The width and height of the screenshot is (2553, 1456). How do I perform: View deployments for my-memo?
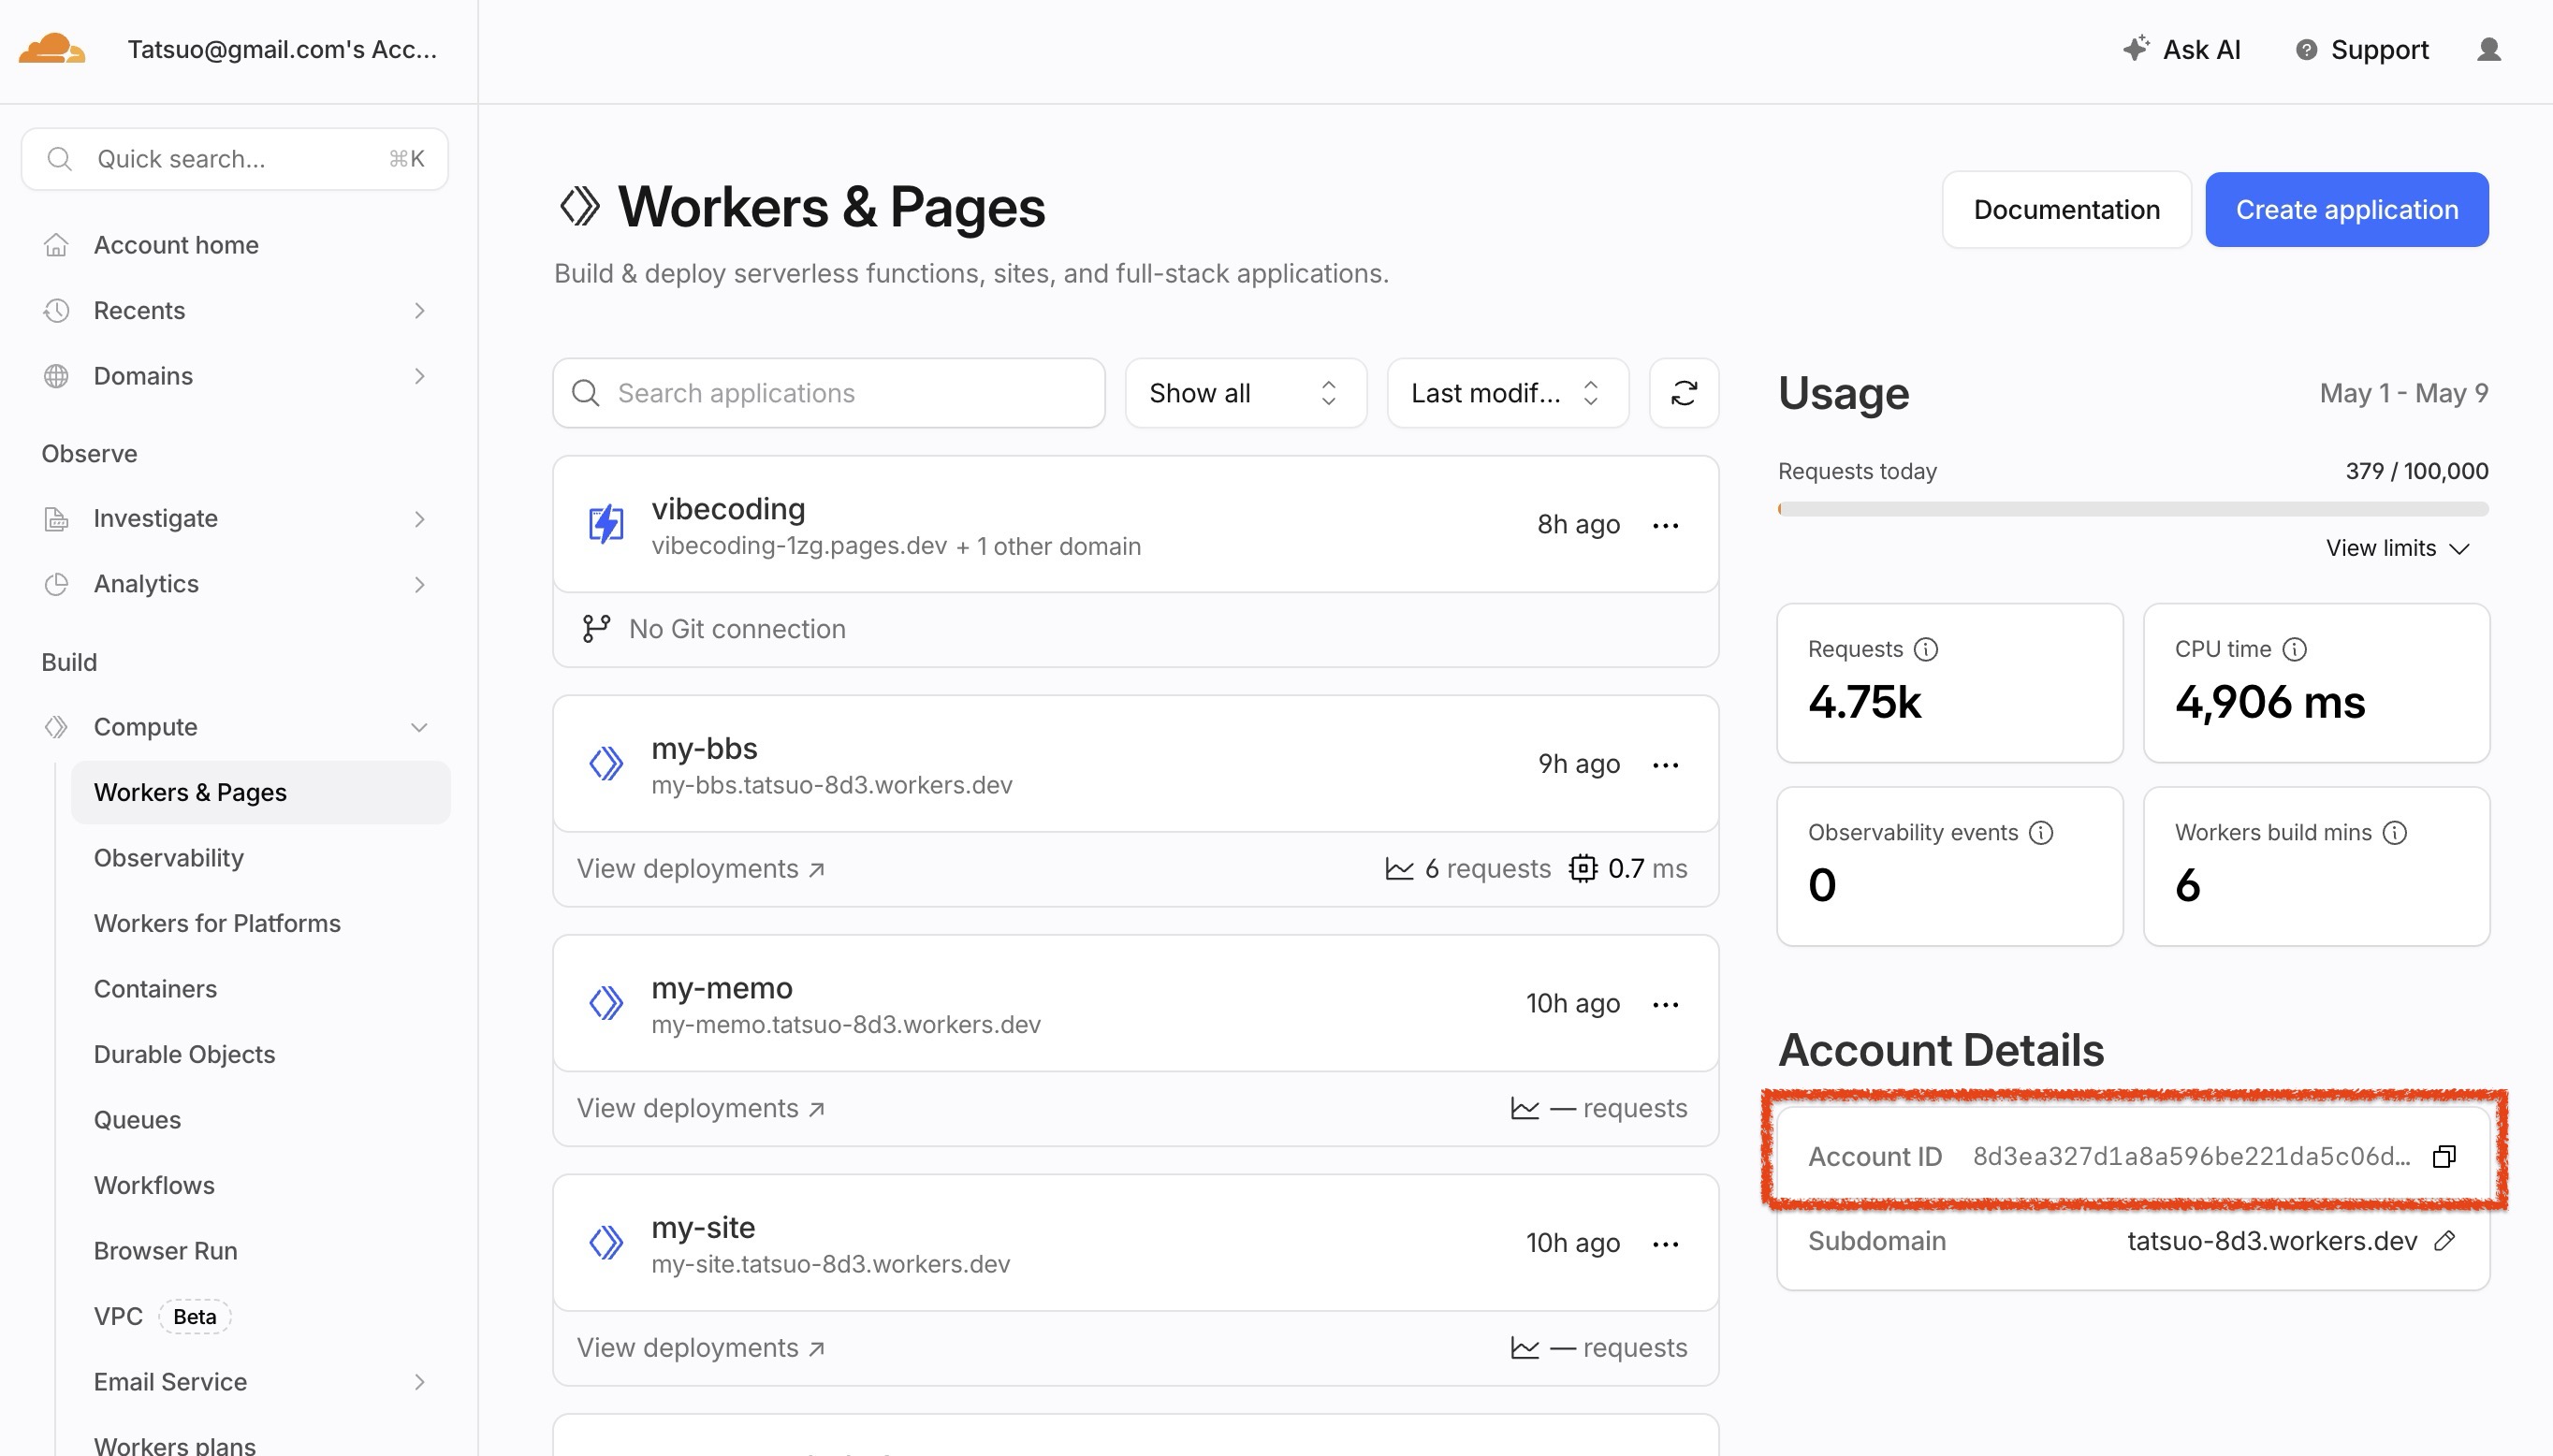[x=701, y=1109]
